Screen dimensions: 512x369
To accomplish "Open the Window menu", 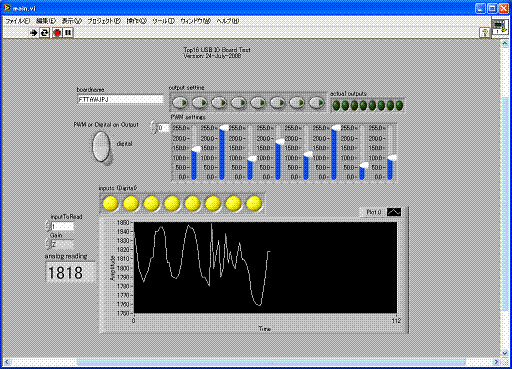I will (x=195, y=21).
